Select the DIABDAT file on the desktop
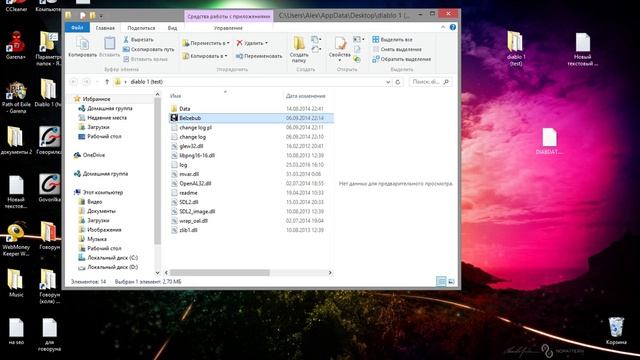Screen dimensions: 640x360 coord(549,141)
